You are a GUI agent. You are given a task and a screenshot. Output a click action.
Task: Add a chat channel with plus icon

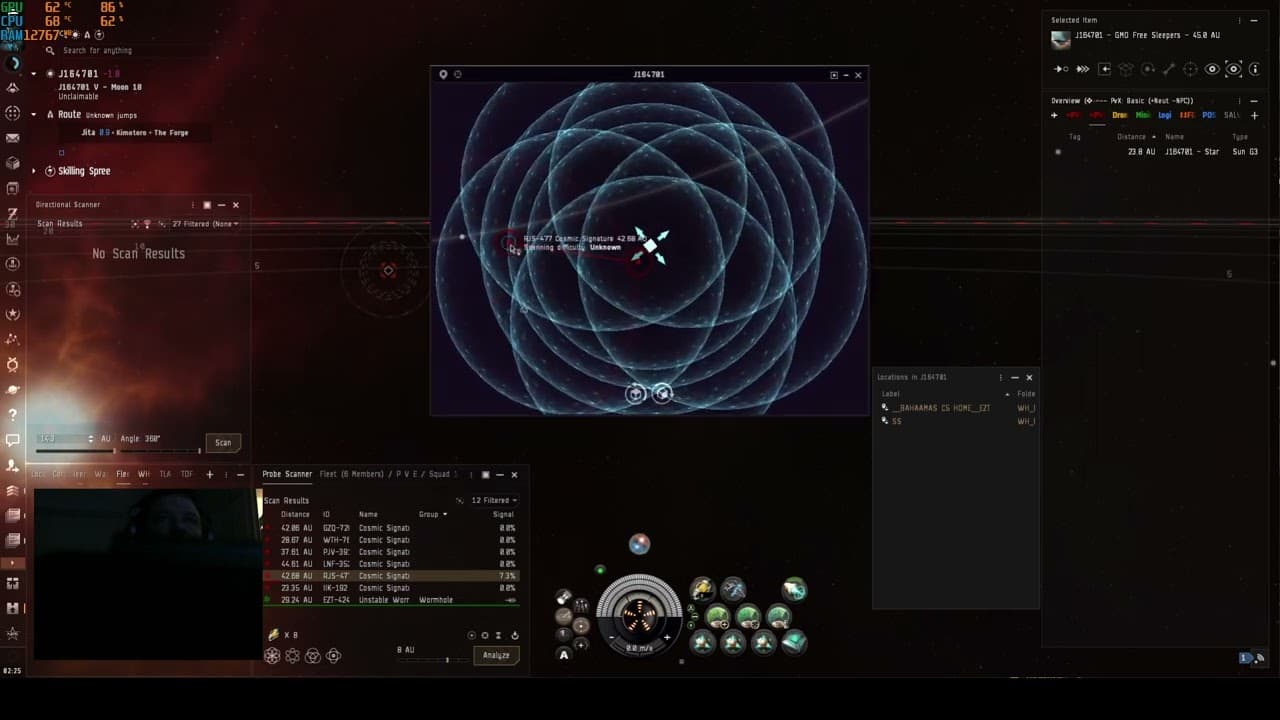coord(209,474)
